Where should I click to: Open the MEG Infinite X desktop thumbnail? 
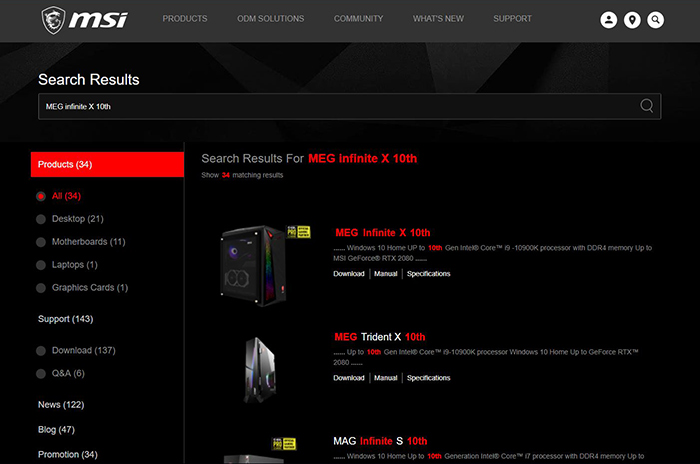[255, 263]
